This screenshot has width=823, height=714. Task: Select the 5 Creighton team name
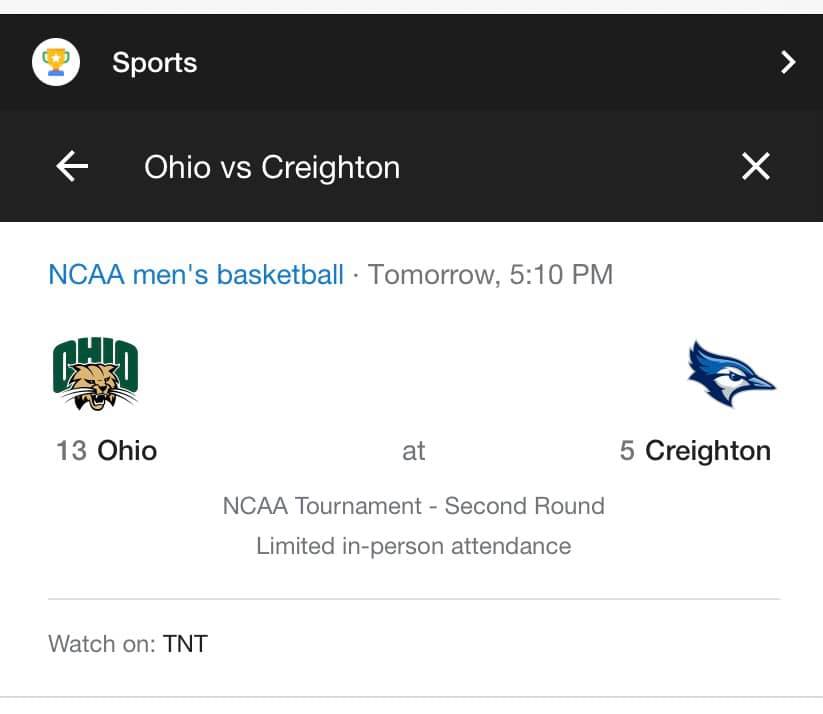point(695,451)
